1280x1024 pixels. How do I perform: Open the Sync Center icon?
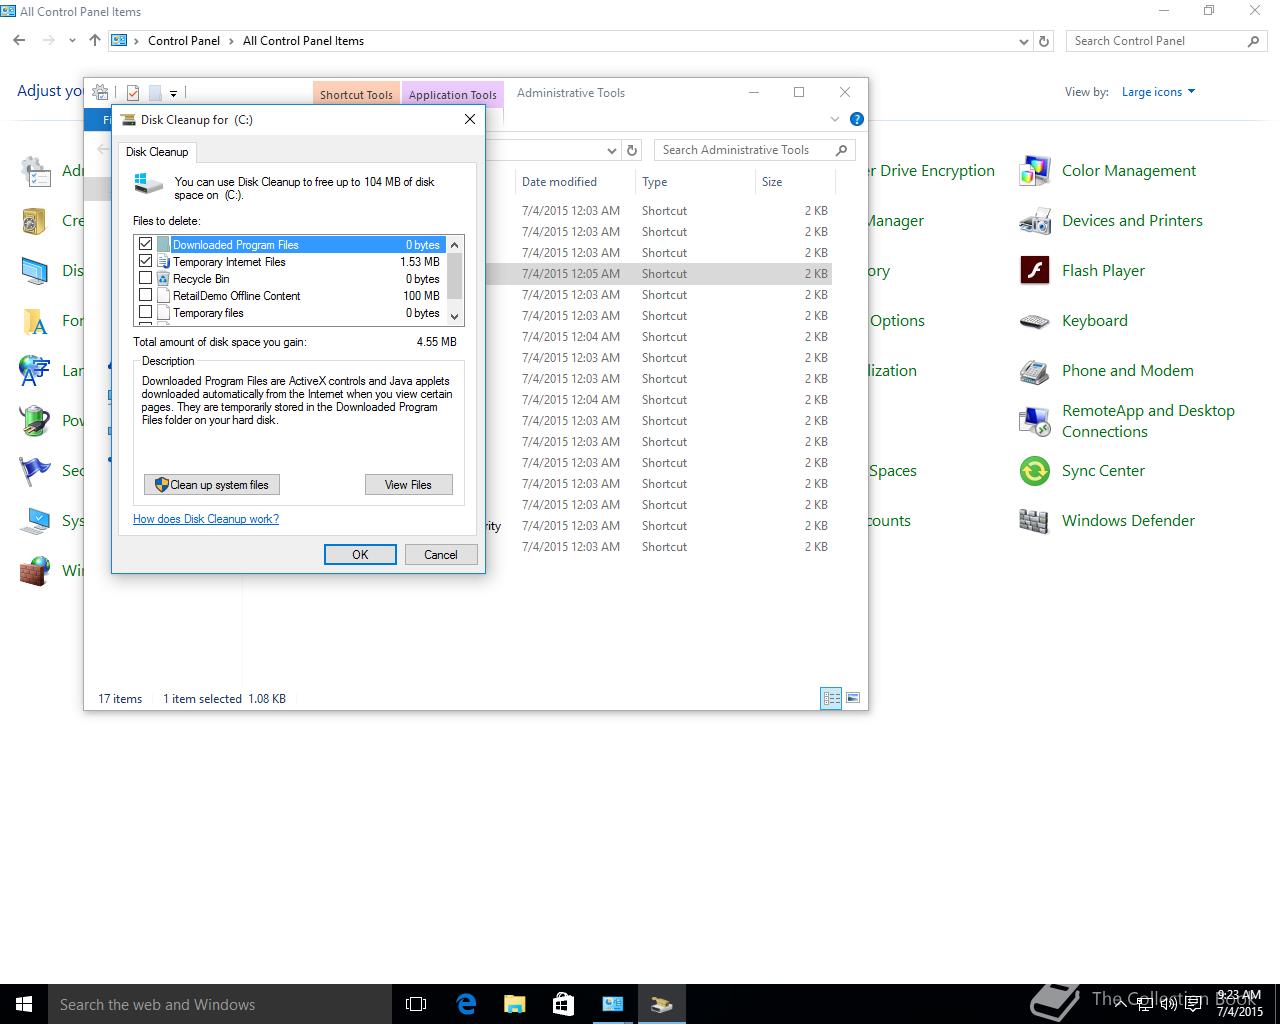coord(1034,471)
